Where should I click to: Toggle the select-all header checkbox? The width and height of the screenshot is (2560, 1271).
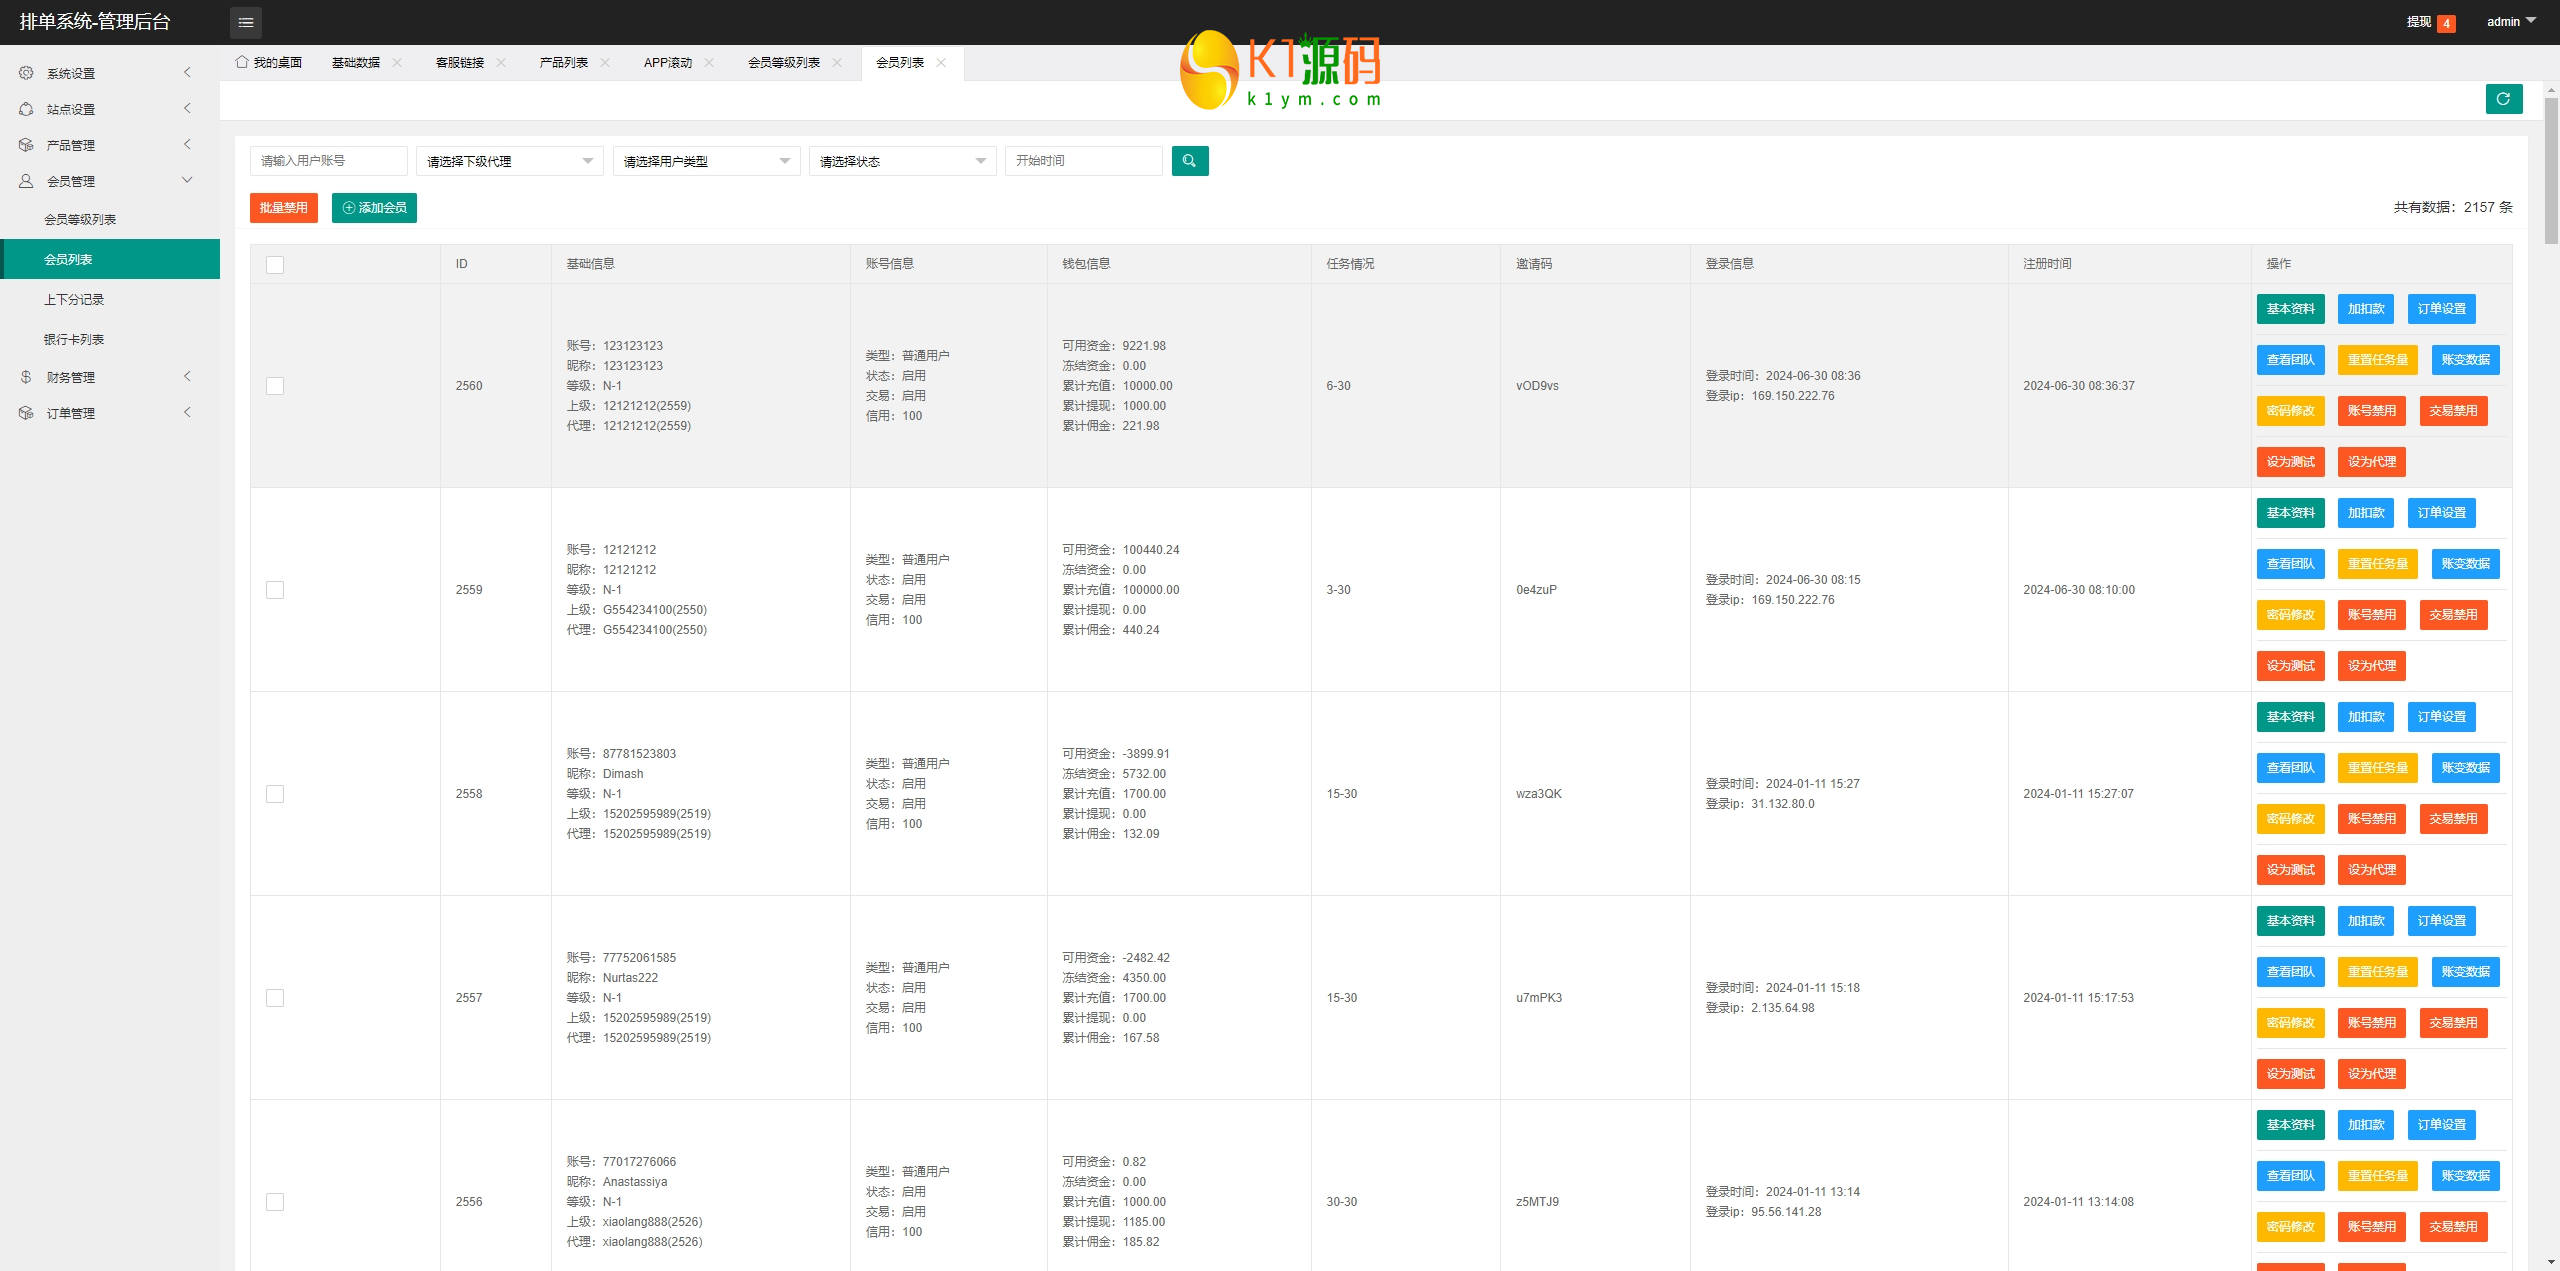click(x=275, y=265)
